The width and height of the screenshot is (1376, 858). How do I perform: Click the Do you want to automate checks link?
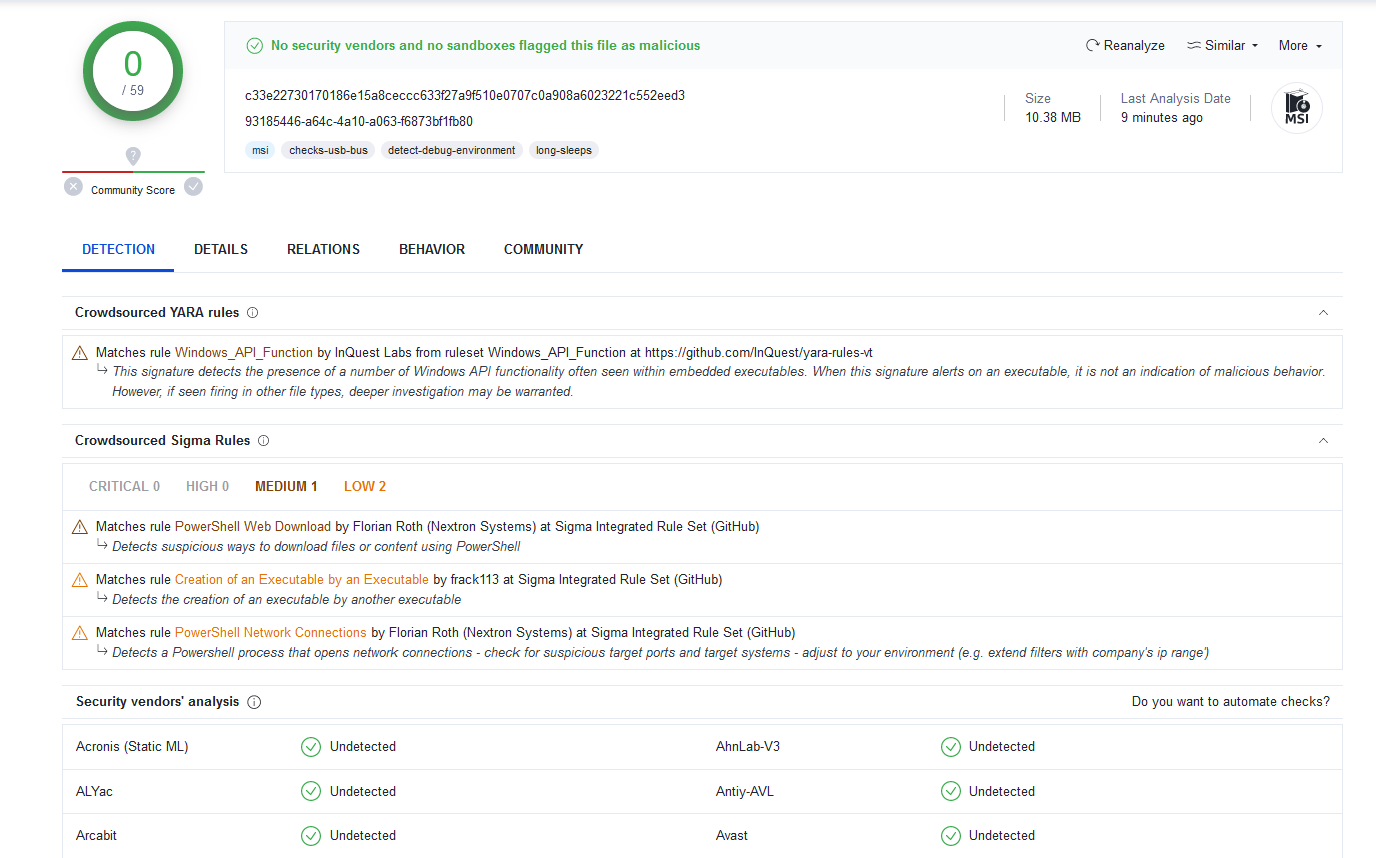pos(1231,701)
